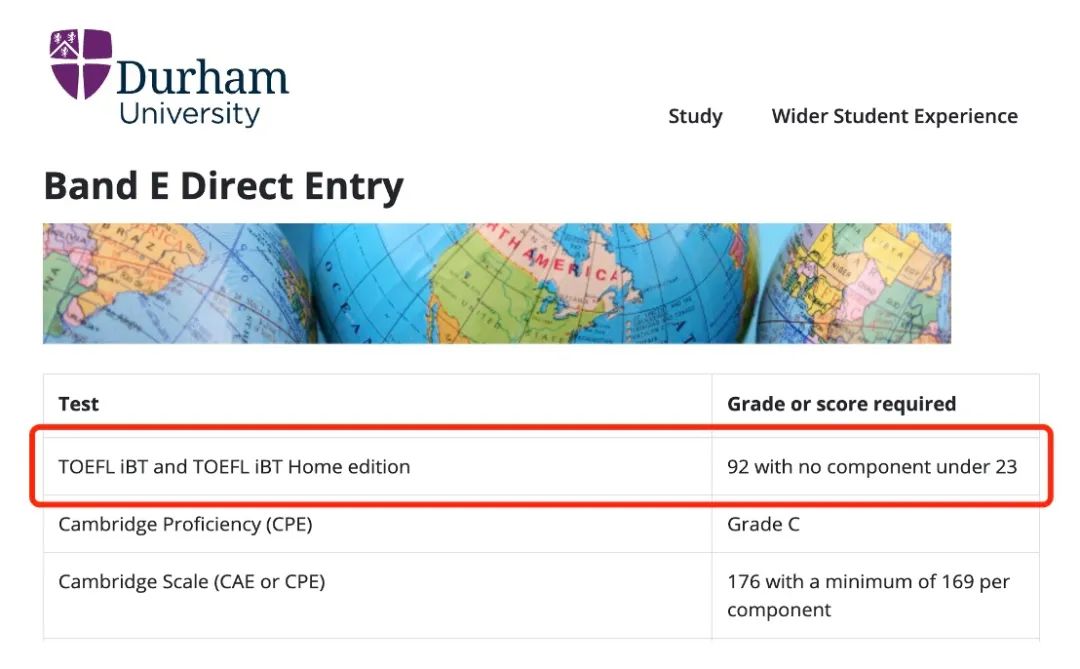Select the Cambridge Proficiency (CPE) cell
Screen dimensions: 1080x669
coord(377,524)
